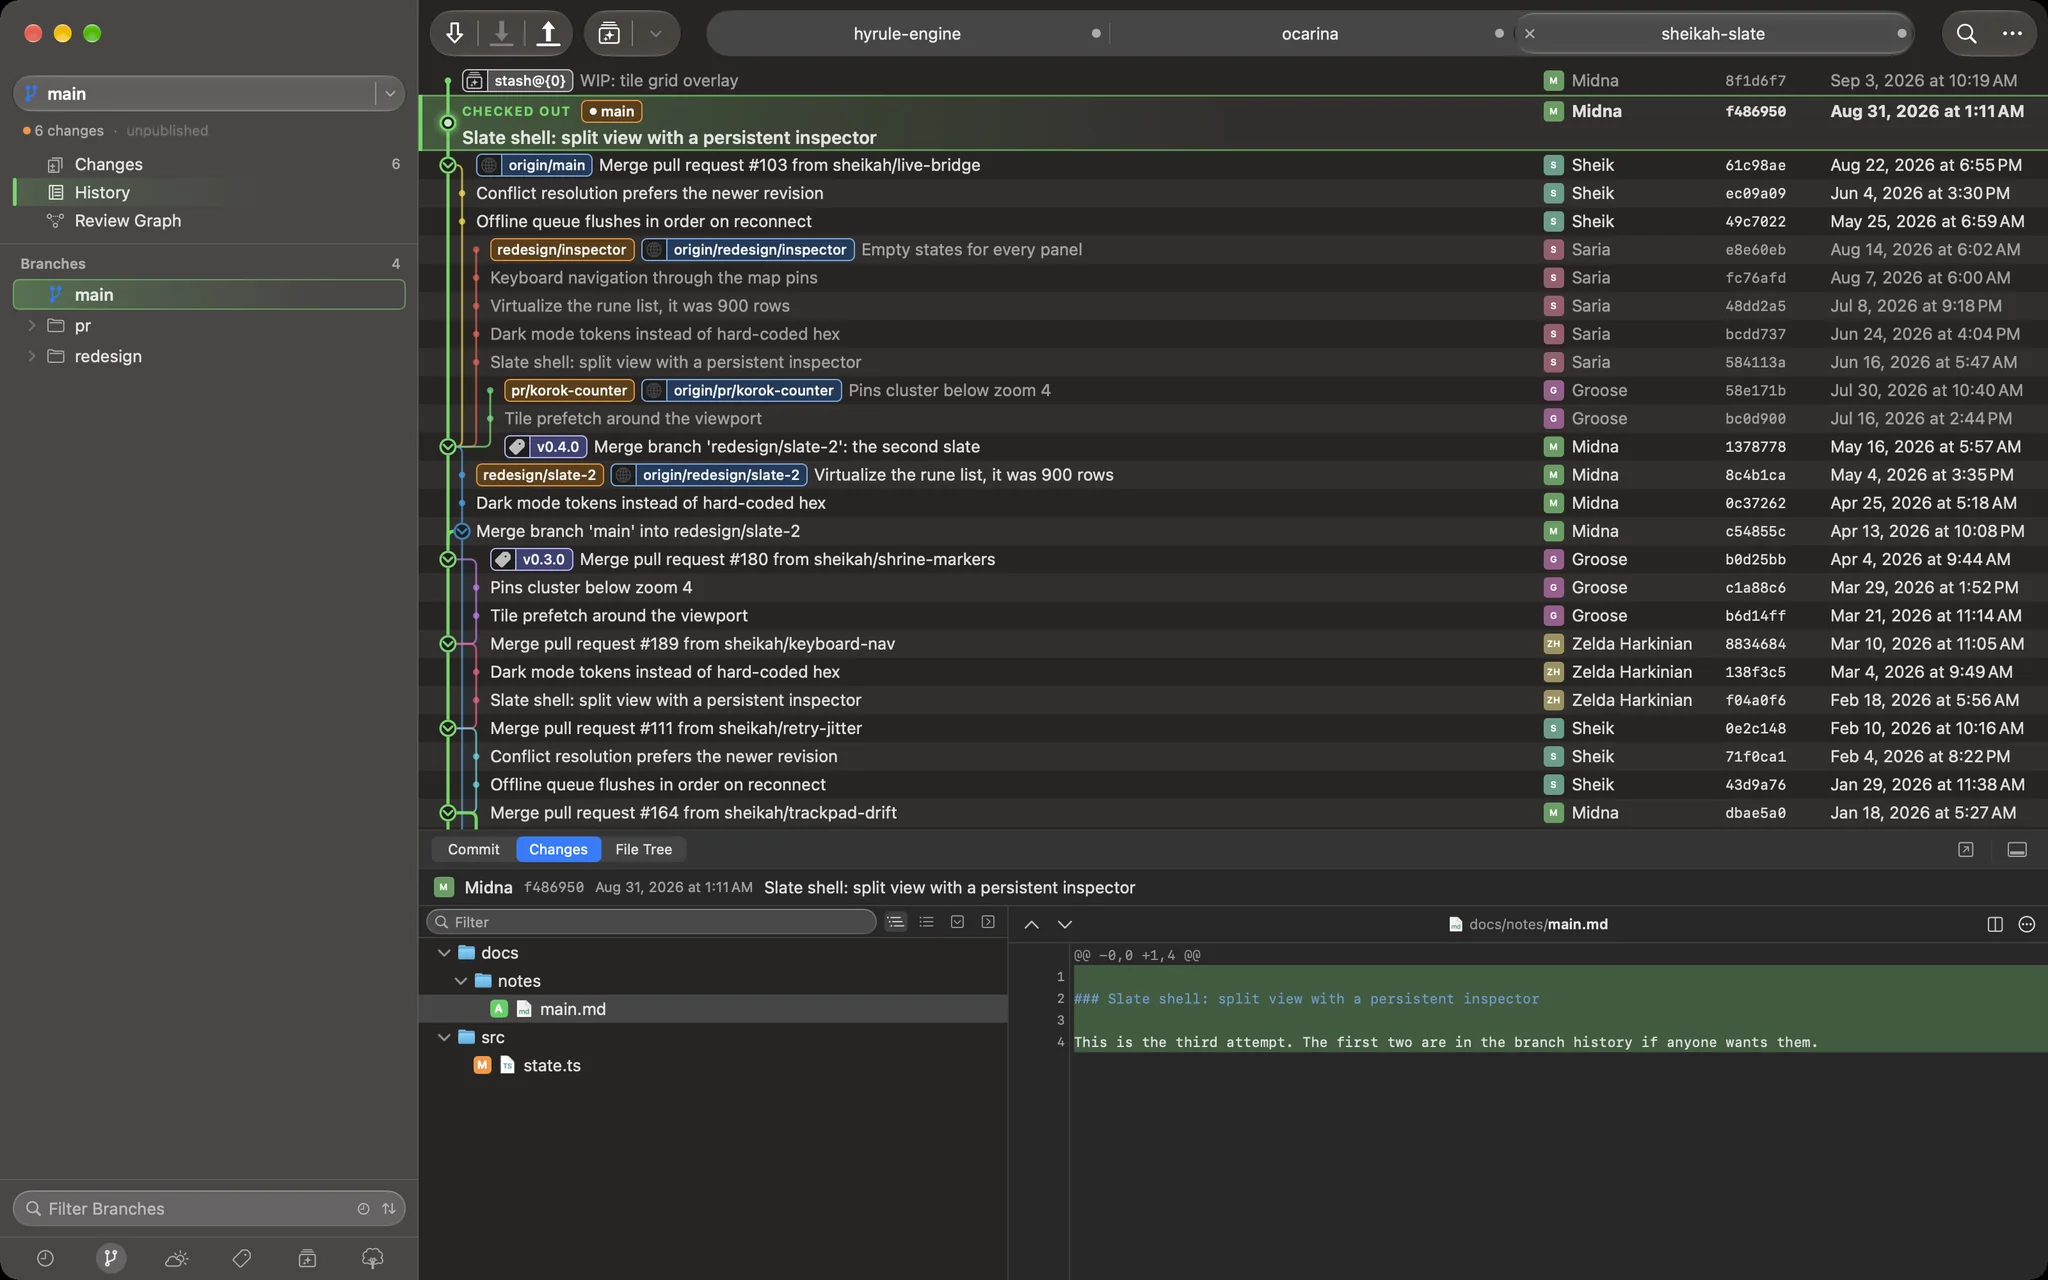2048x1280 pixels.
Task: Switch to the hyrule-engine repository tab
Action: [x=907, y=33]
